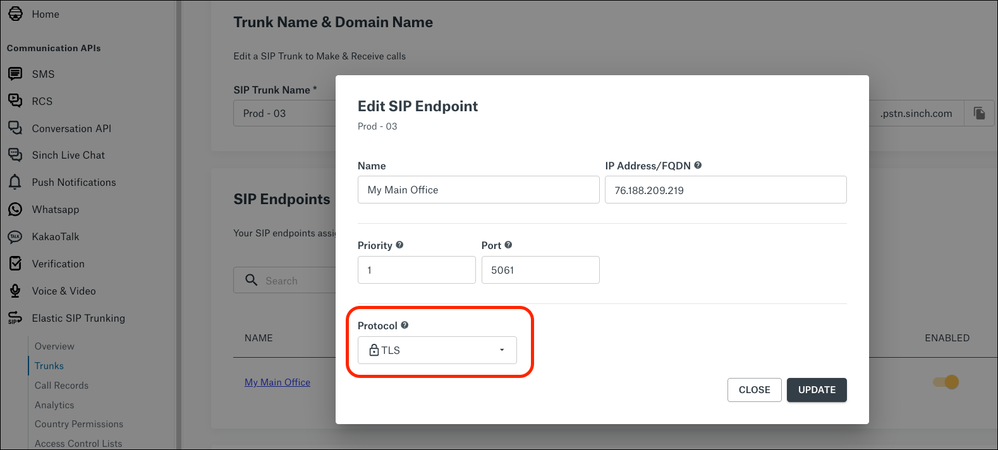The width and height of the screenshot is (998, 450).
Task: Click the Home sidebar icon
Action: (x=15, y=13)
